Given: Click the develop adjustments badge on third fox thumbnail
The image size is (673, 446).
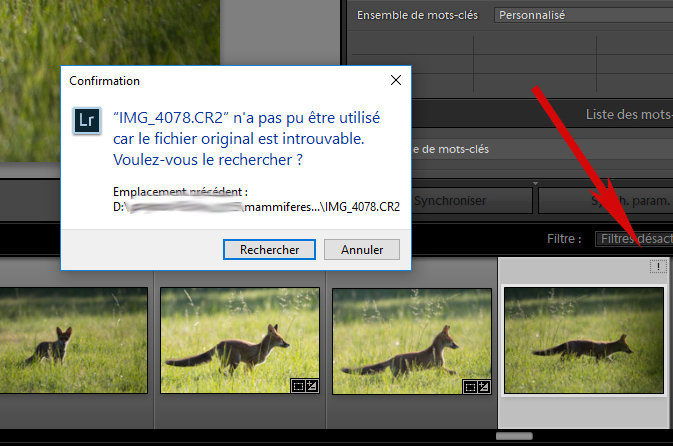Looking at the screenshot, I should [484, 387].
